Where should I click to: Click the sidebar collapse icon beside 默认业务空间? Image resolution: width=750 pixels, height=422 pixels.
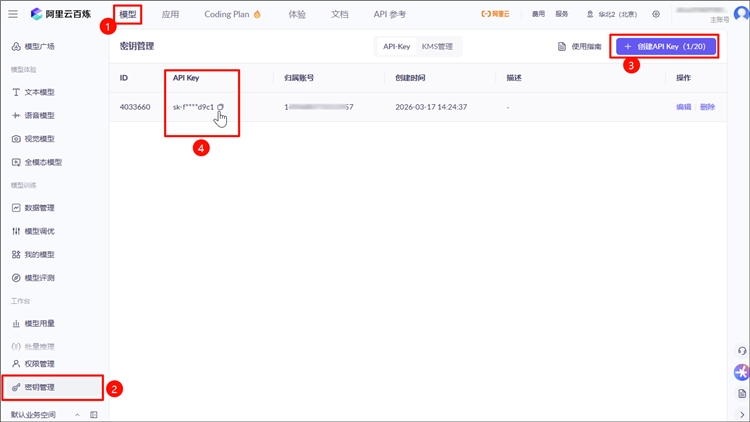94,415
